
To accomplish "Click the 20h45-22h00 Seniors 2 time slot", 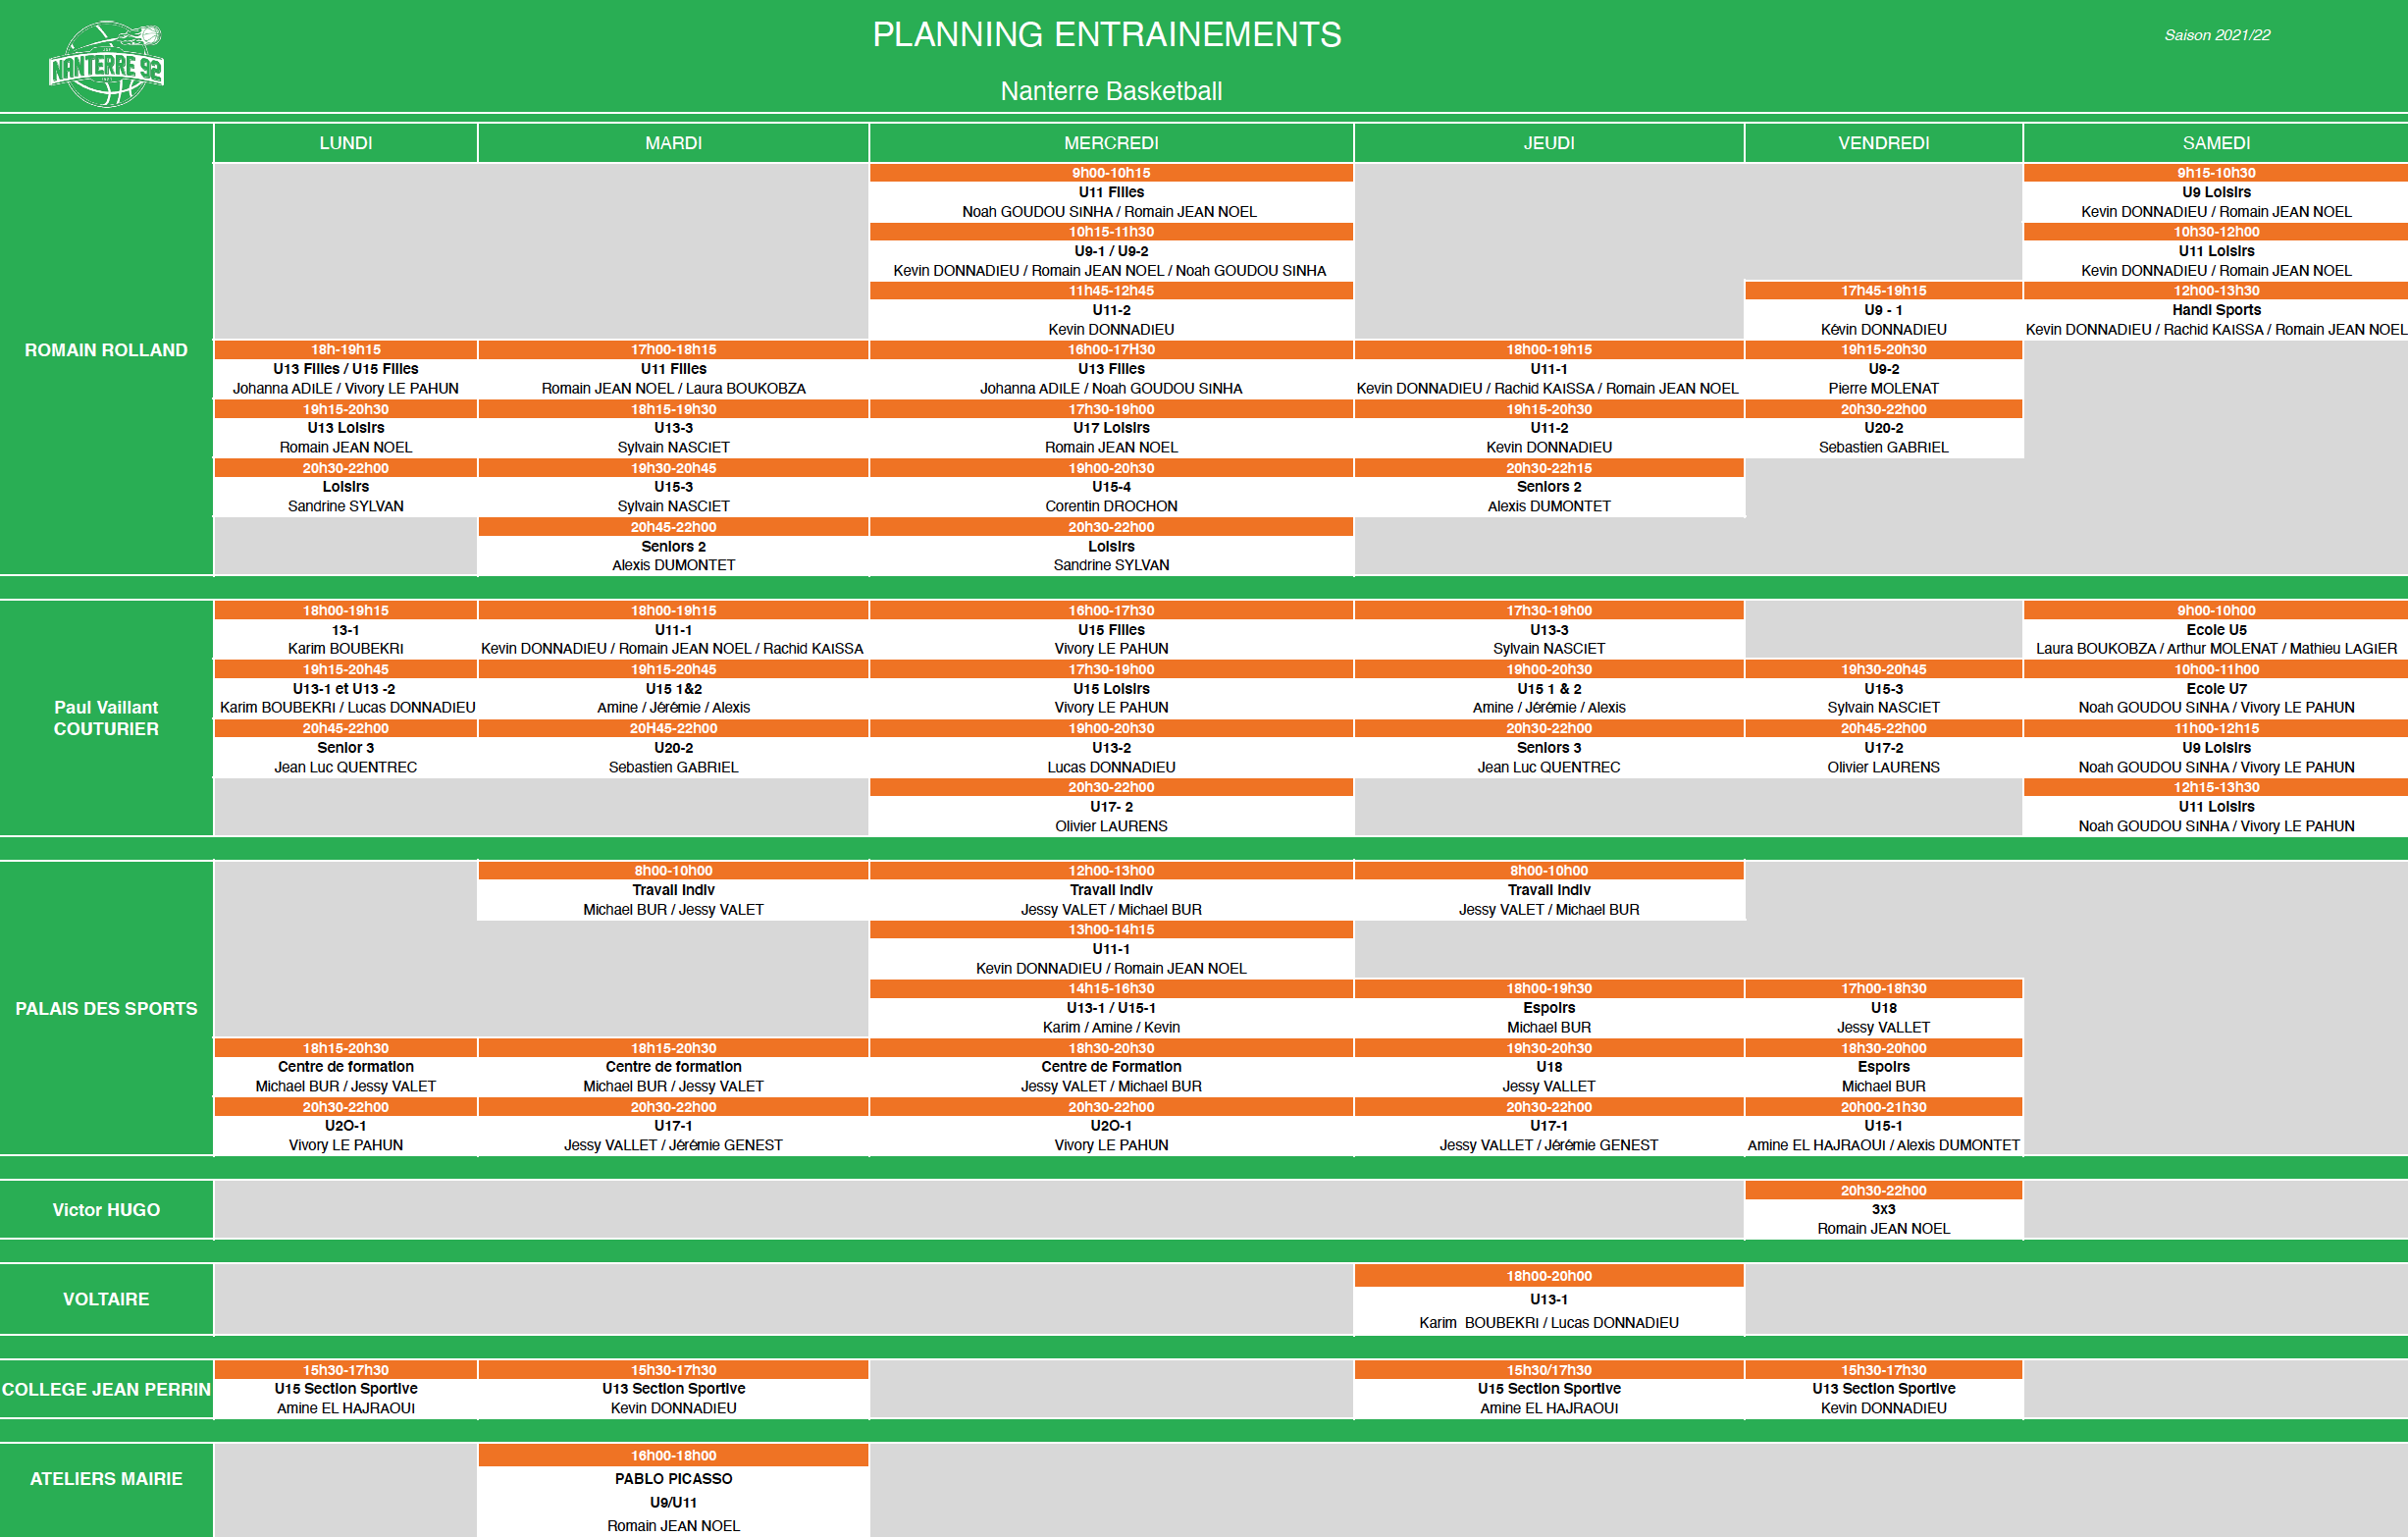I will point(674,527).
